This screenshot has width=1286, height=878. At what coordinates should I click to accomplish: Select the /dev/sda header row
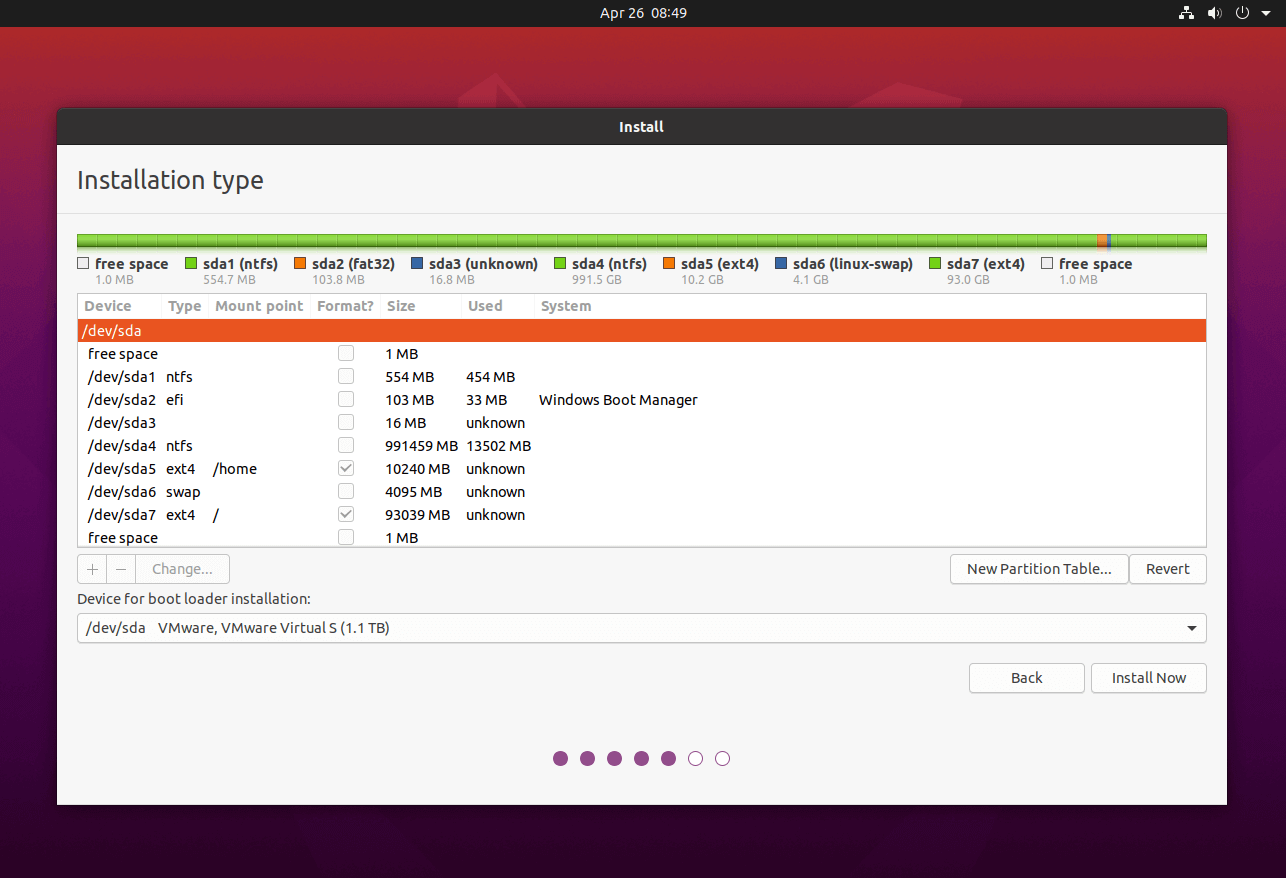tap(642, 331)
